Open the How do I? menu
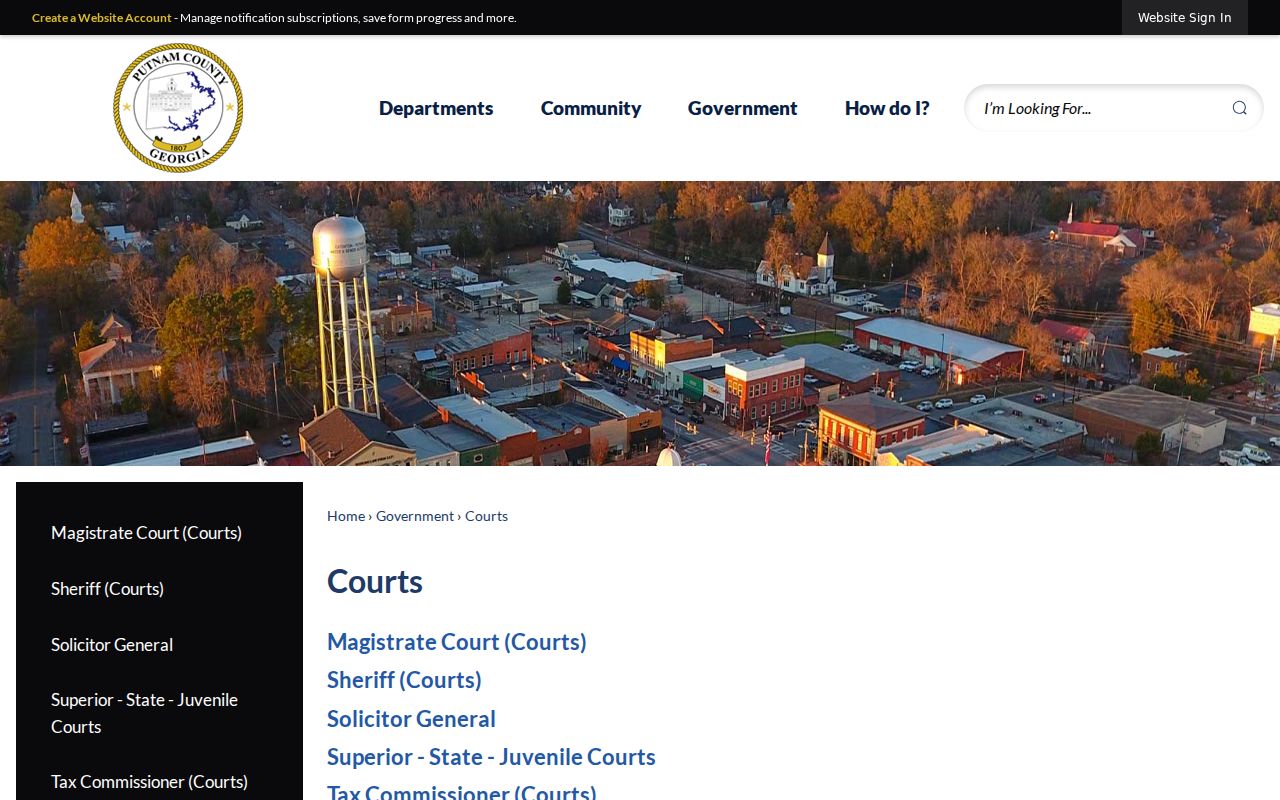This screenshot has width=1280, height=800. 887,108
